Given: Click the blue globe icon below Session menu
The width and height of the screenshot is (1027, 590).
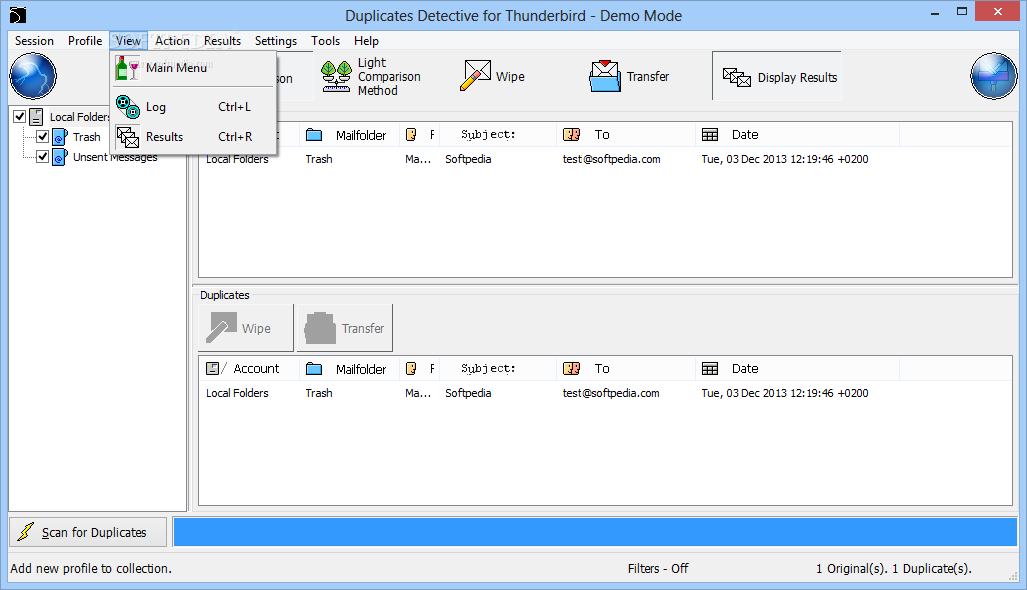Looking at the screenshot, I should (33, 76).
